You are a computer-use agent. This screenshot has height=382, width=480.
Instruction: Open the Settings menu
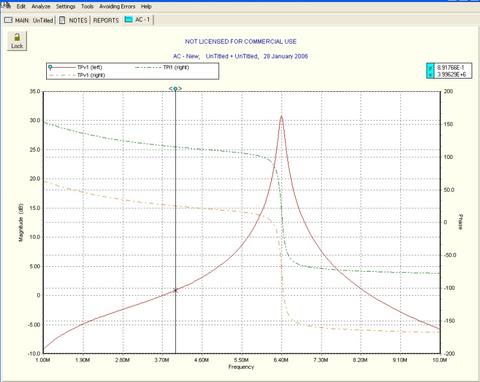(66, 6)
